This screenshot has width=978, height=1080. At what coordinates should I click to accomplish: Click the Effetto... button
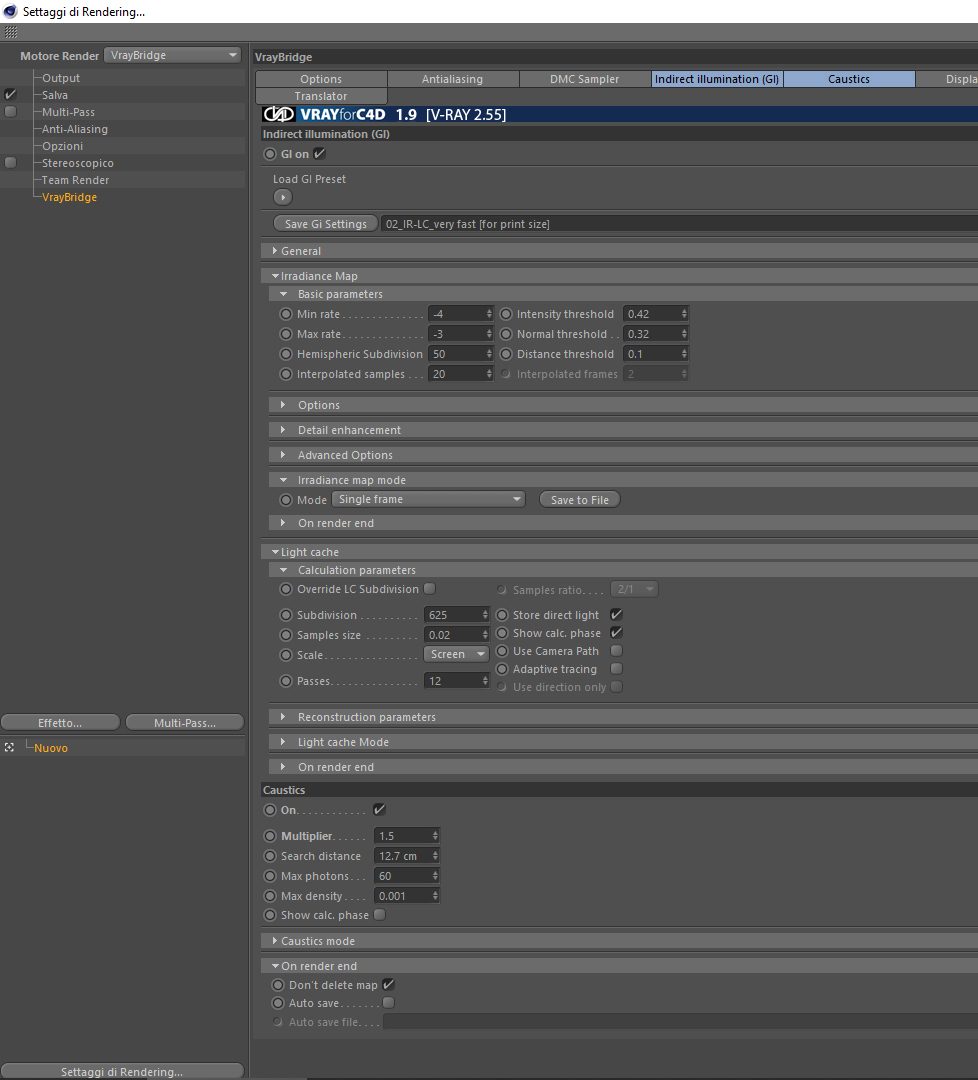click(x=61, y=723)
